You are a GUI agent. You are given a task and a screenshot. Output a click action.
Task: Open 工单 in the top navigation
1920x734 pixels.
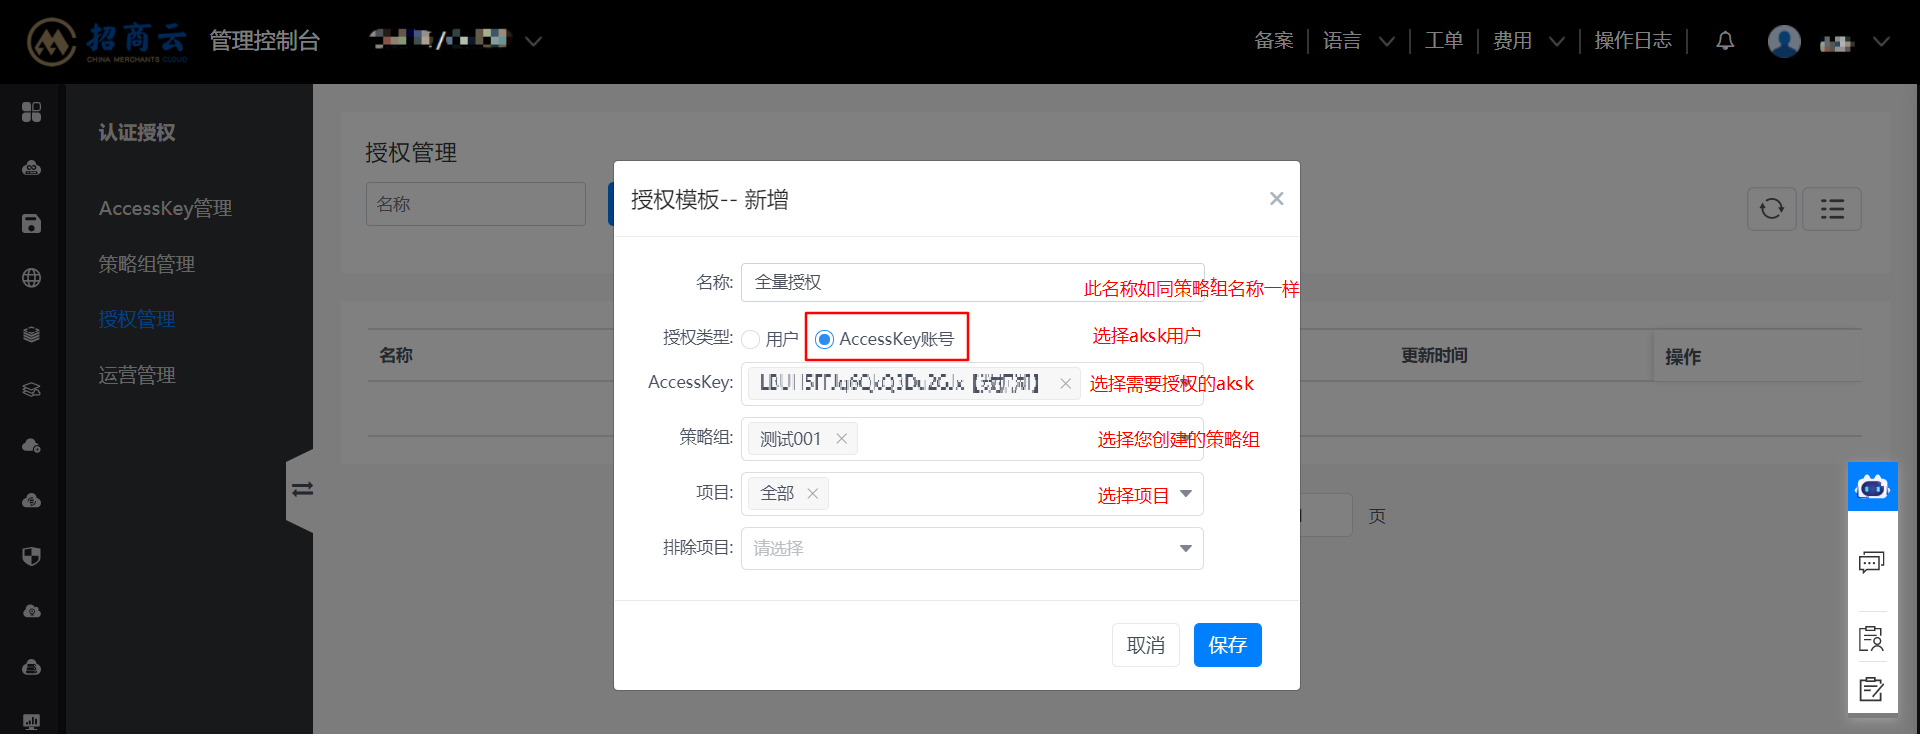pos(1444,41)
